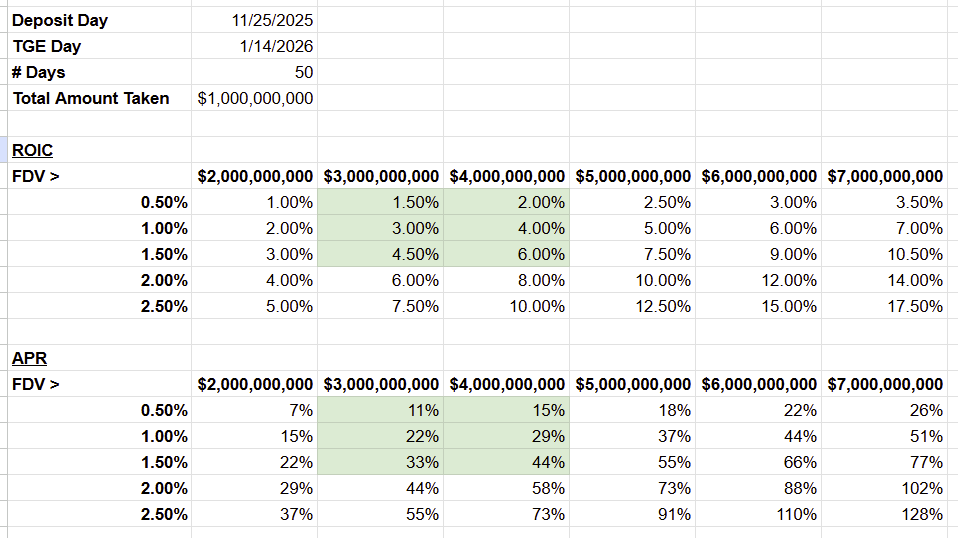Image resolution: width=958 pixels, height=538 pixels.
Task: Select the TGE Day label cell
Action: pos(47,46)
